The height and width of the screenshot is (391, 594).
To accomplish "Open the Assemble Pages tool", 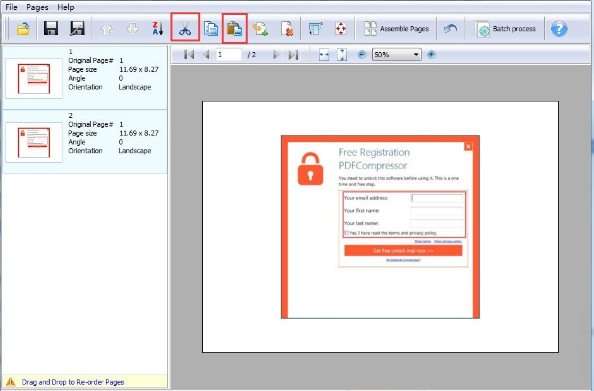I will click(396, 29).
